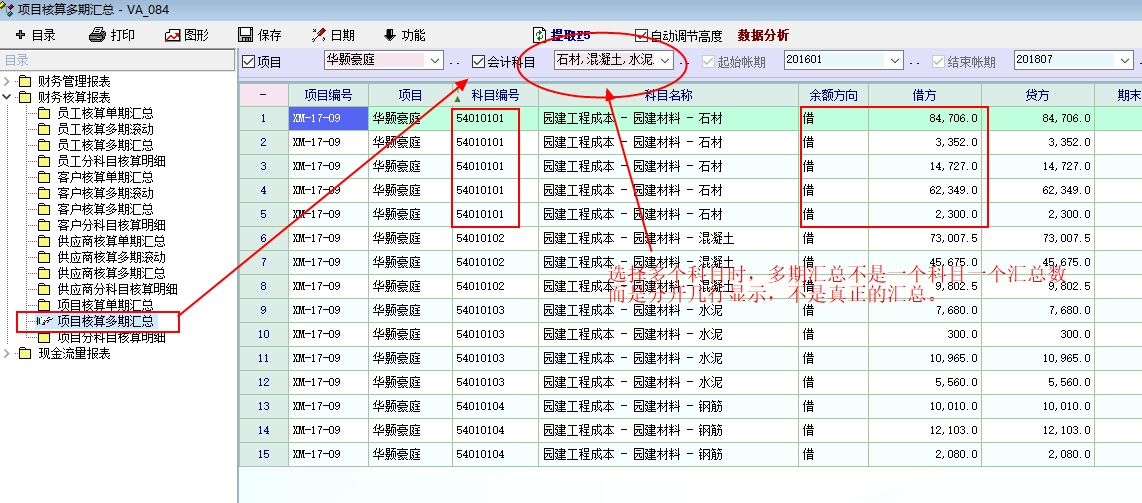Open the 华颢豪庭 project dropdown
The width and height of the screenshot is (1142, 503).
434,61
